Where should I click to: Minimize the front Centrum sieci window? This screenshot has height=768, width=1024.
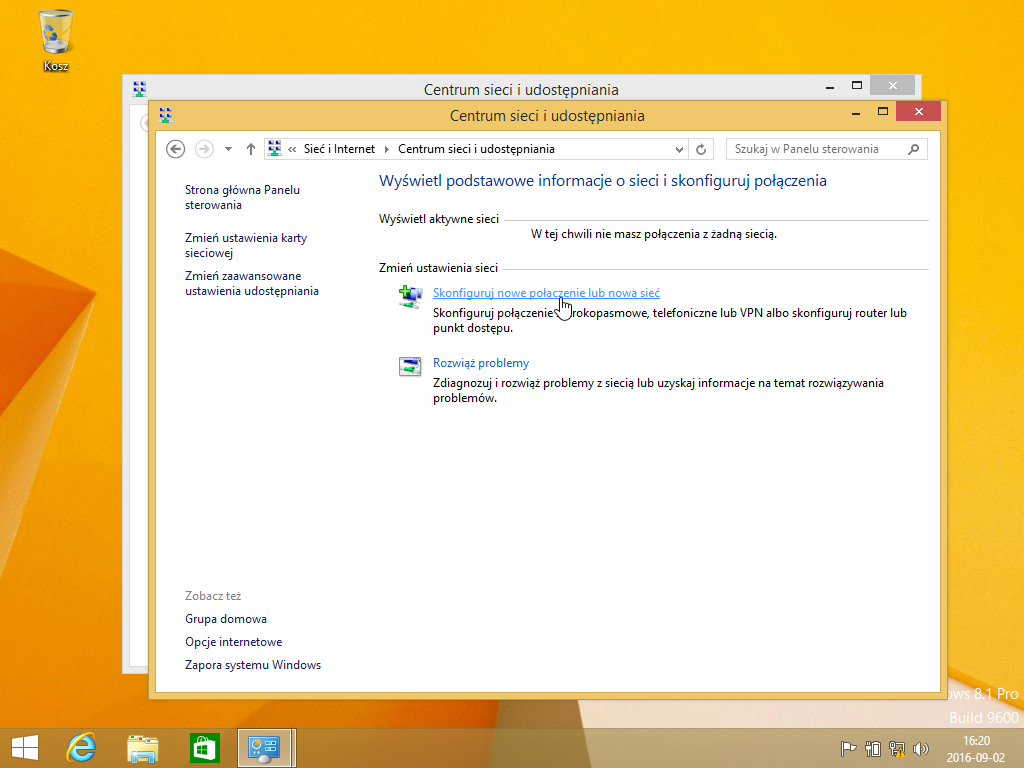click(x=856, y=112)
